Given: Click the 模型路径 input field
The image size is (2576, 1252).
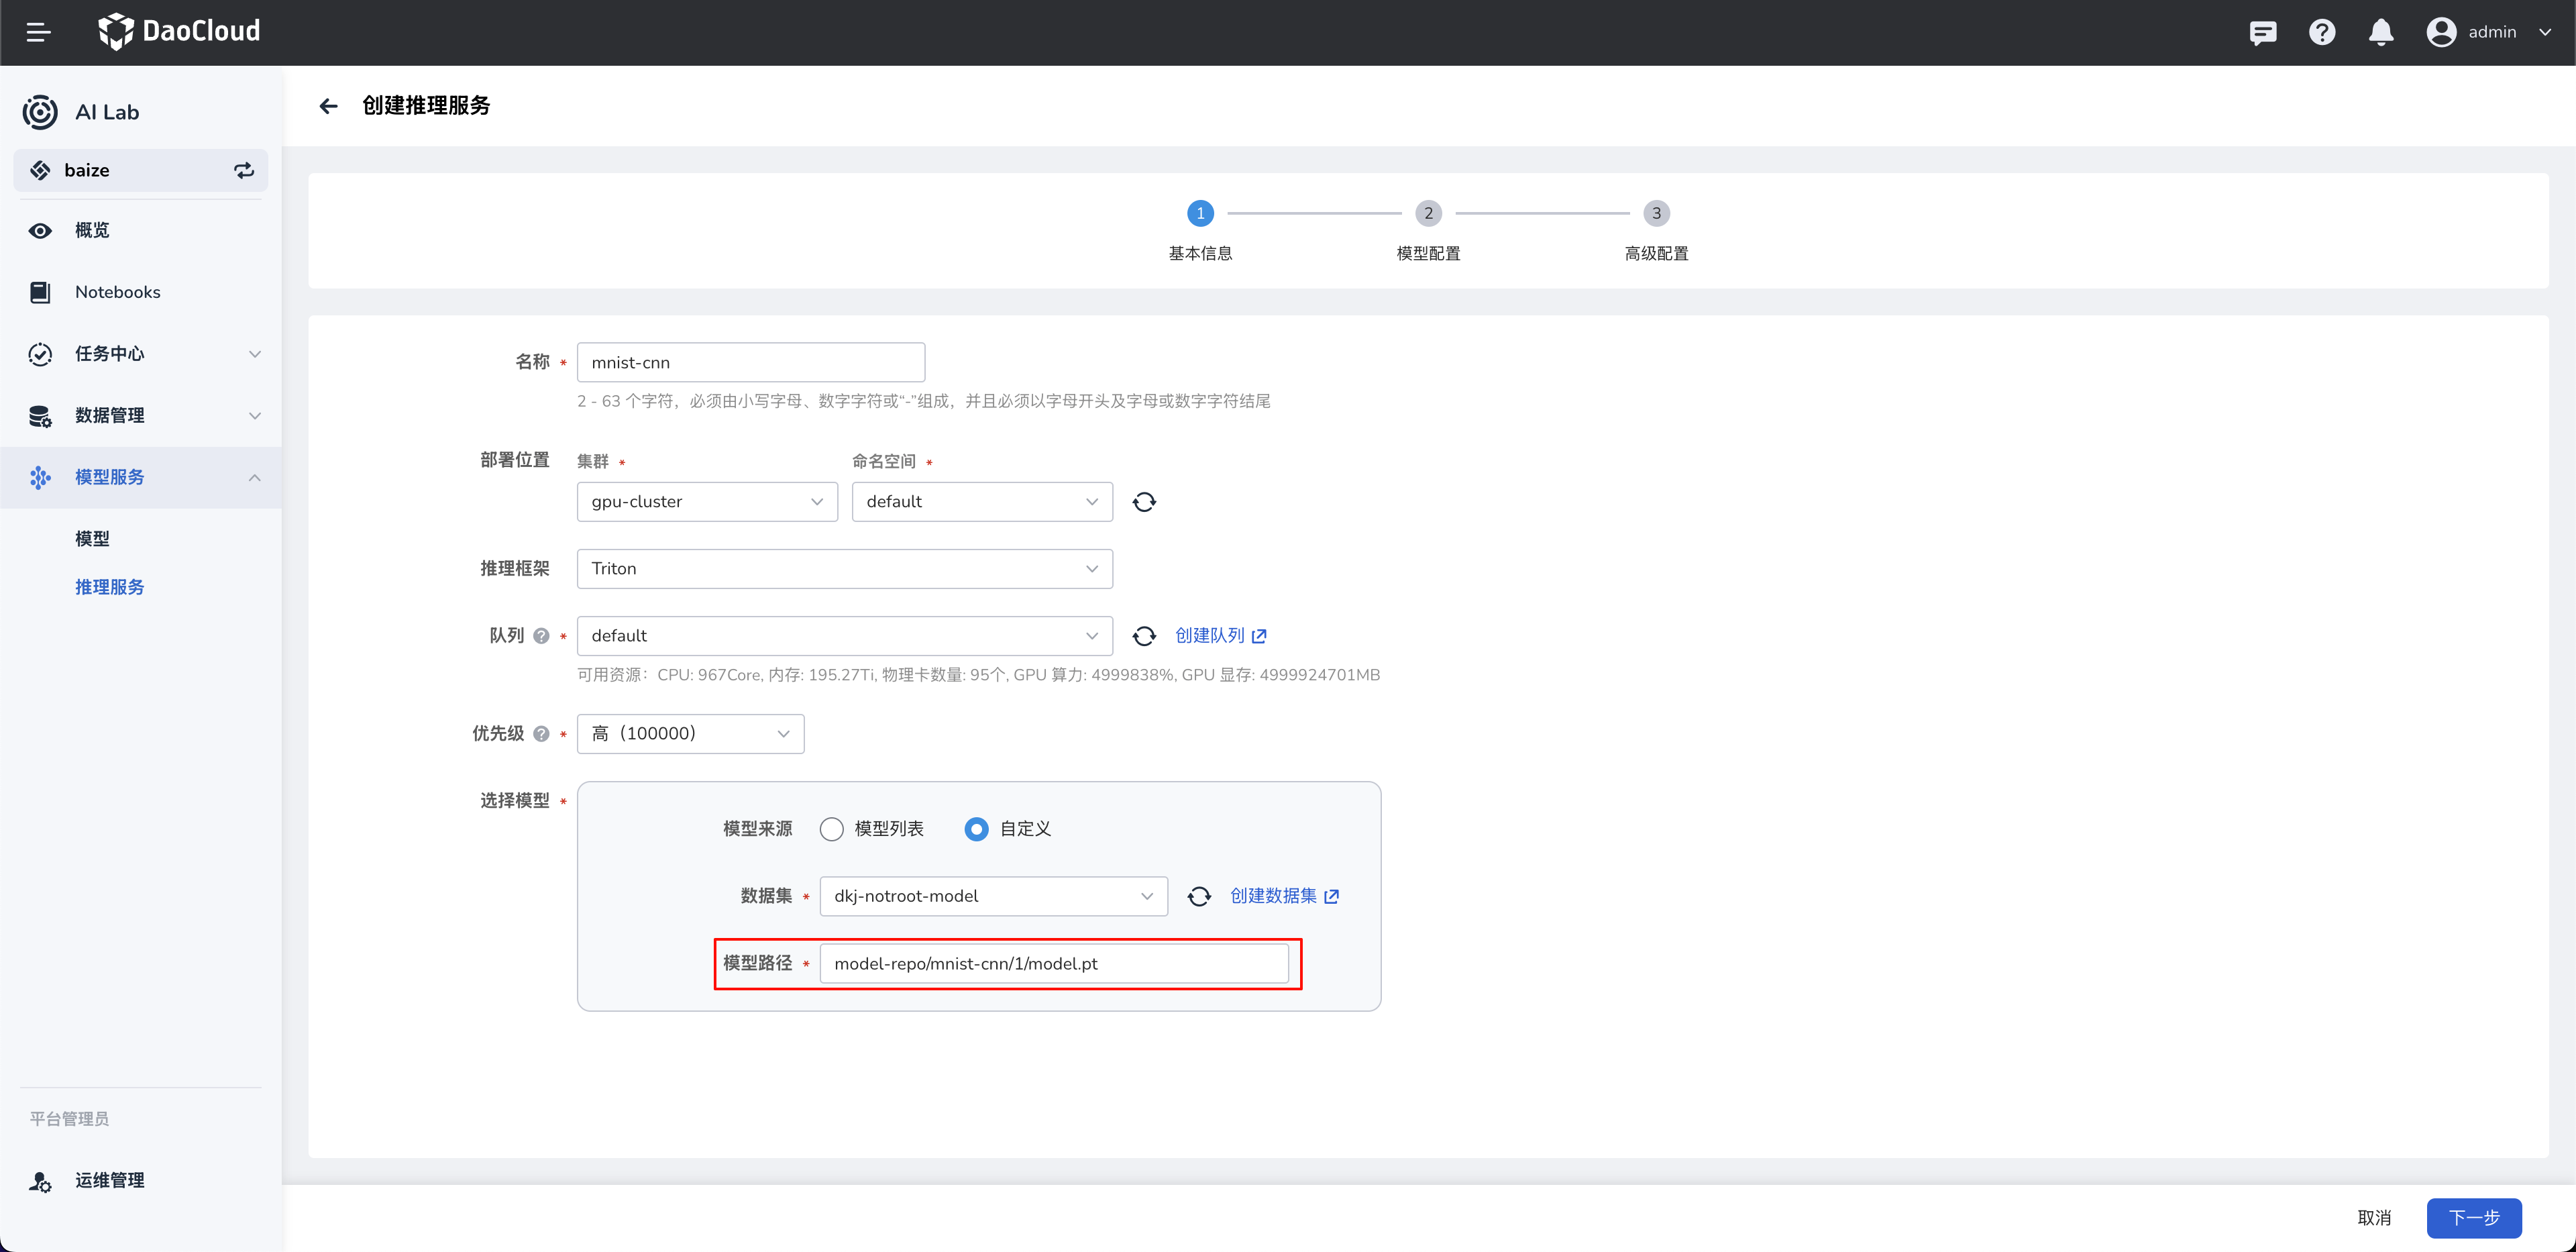Looking at the screenshot, I should [x=1053, y=964].
